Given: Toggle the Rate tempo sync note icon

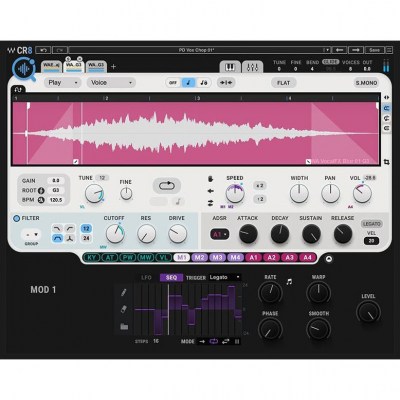Looking at the screenshot, I should click(289, 282).
